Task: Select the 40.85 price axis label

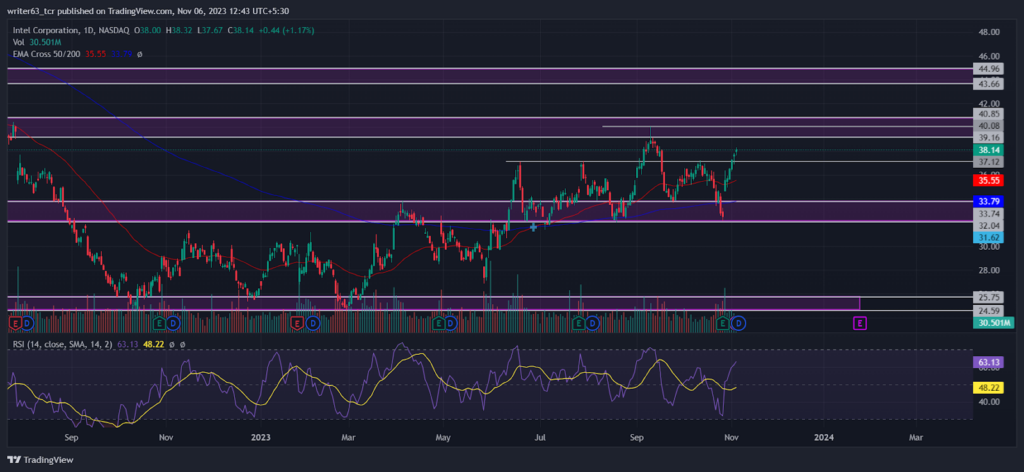Action: (x=986, y=114)
